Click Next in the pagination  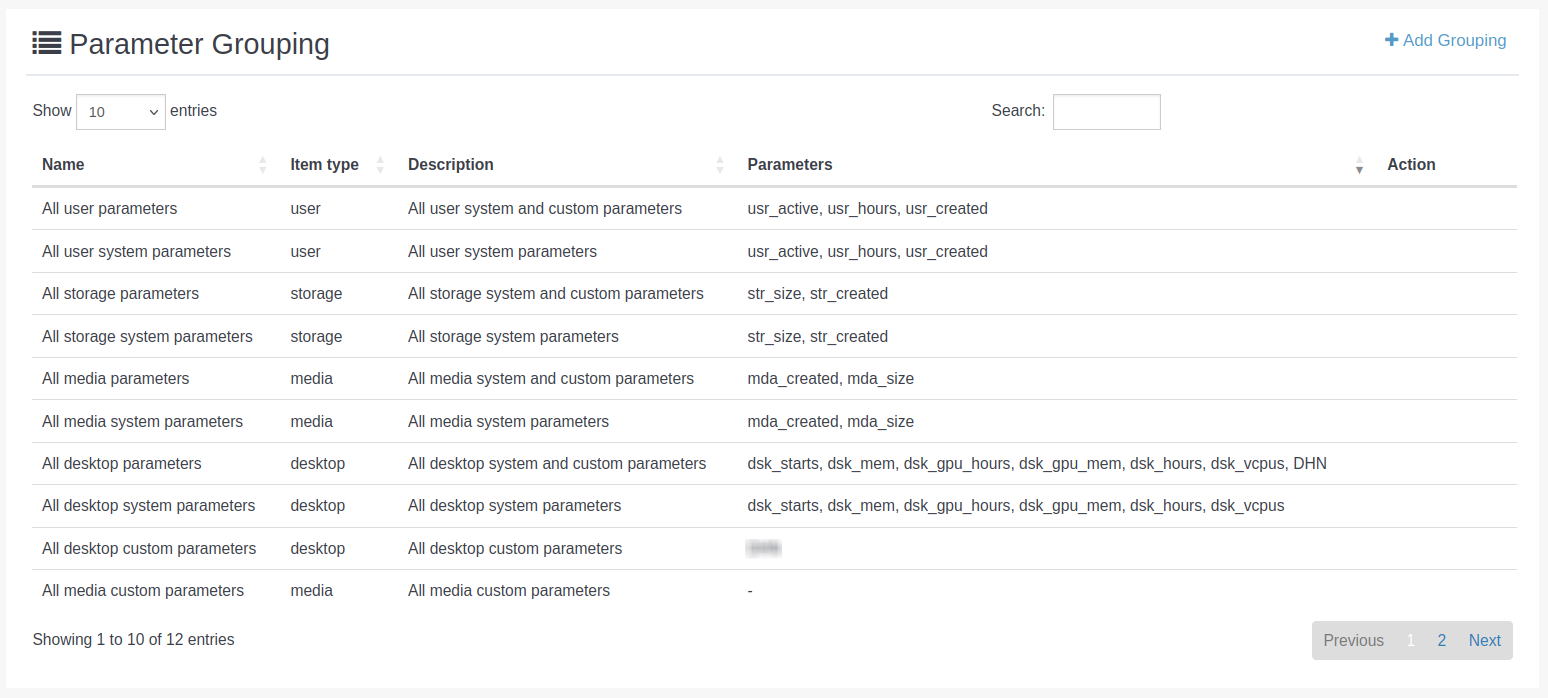click(1484, 641)
